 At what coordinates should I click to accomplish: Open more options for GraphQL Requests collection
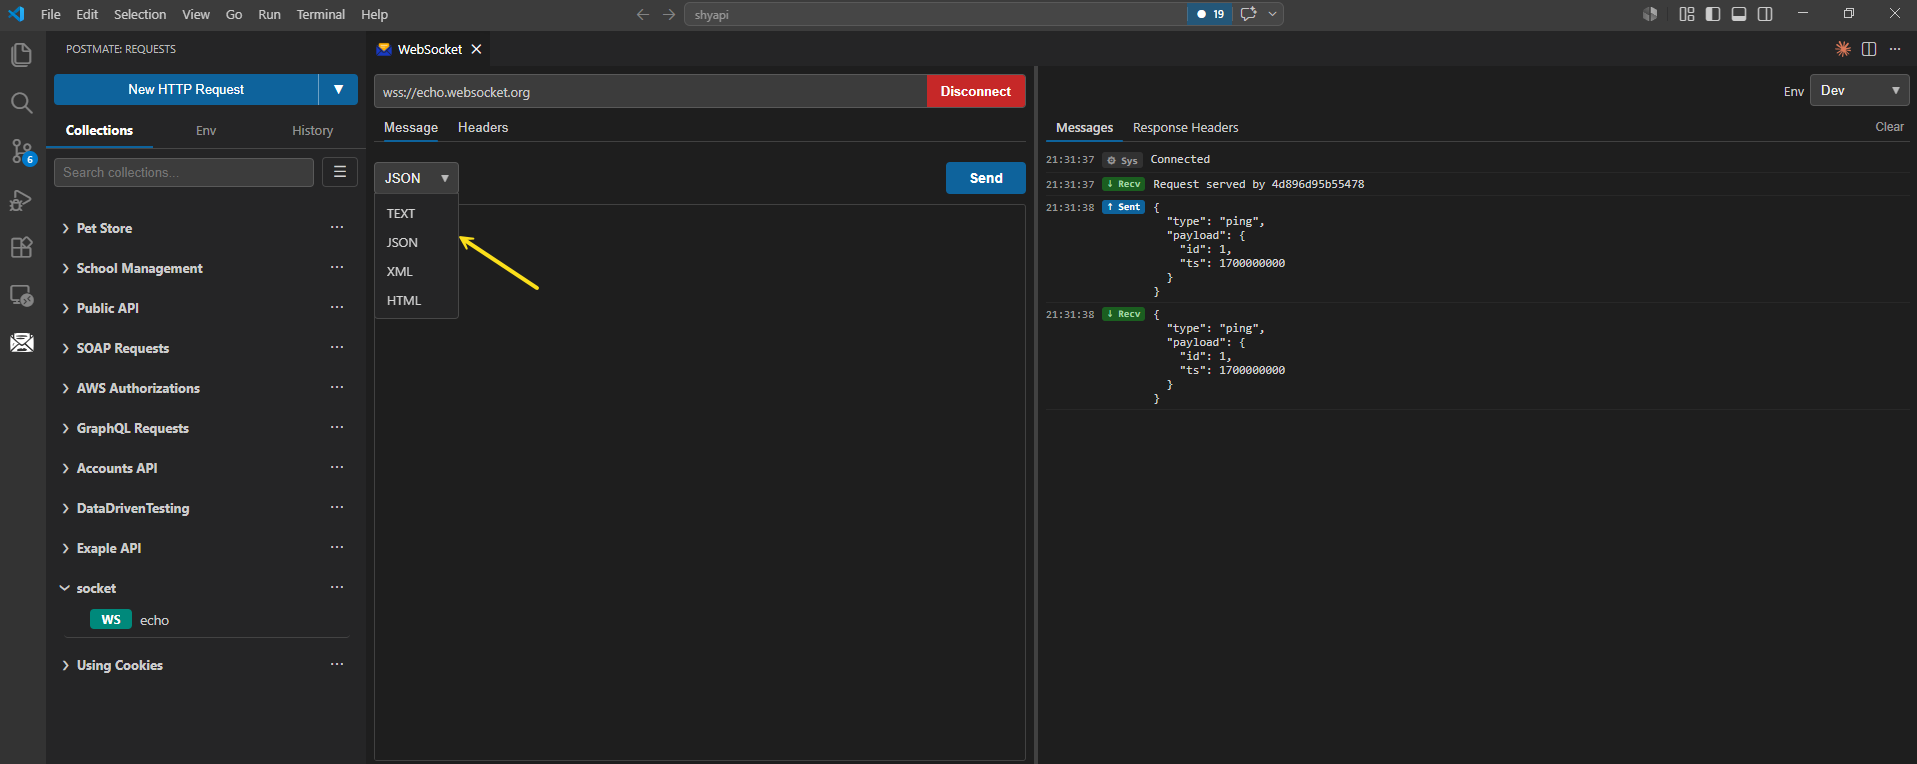[x=337, y=427]
